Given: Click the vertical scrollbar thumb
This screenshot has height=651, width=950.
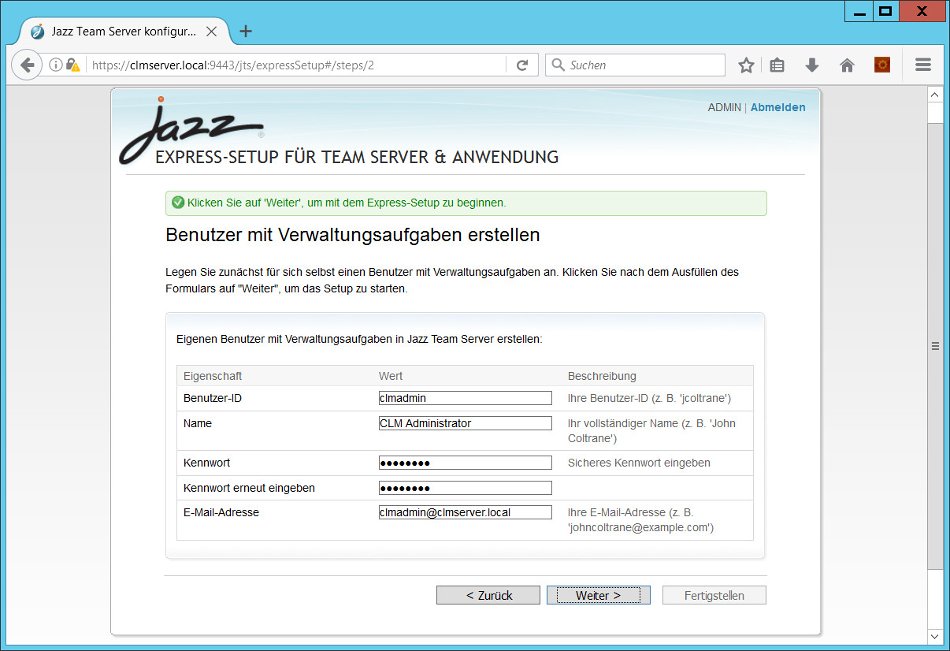Looking at the screenshot, I should [935, 346].
